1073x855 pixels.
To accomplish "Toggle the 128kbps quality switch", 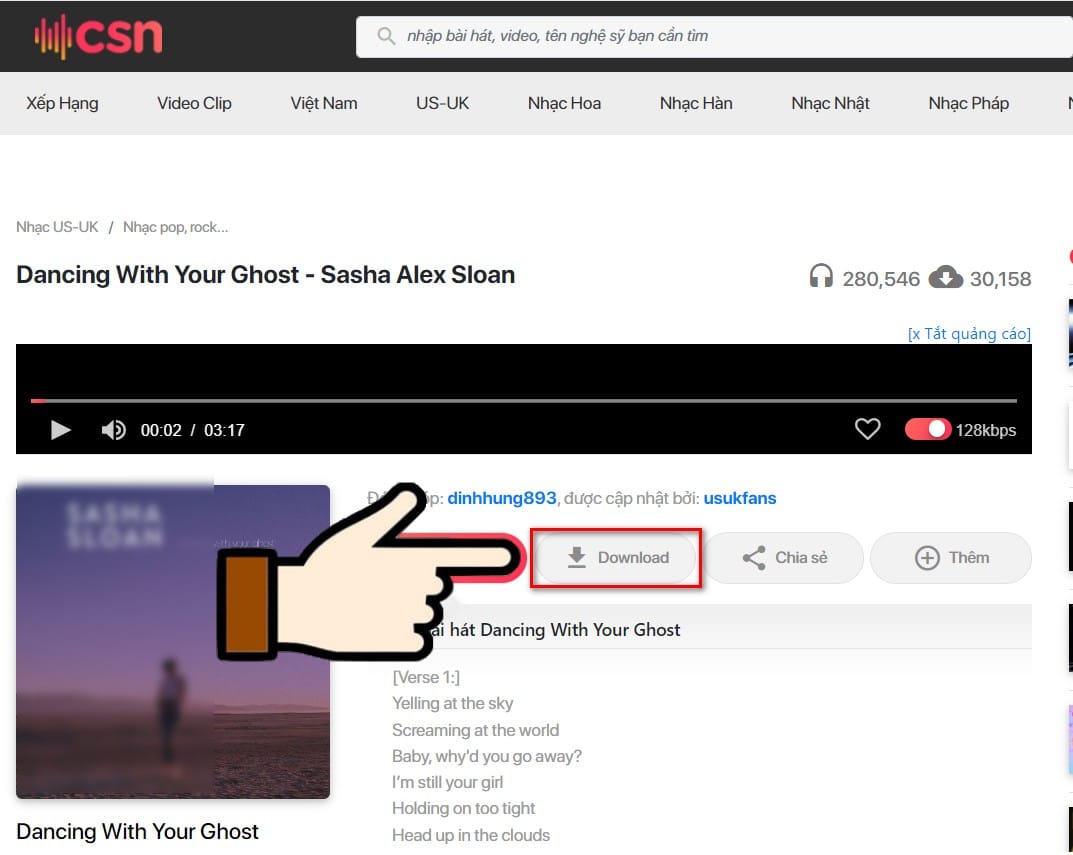I will pyautogui.click(x=927, y=429).
